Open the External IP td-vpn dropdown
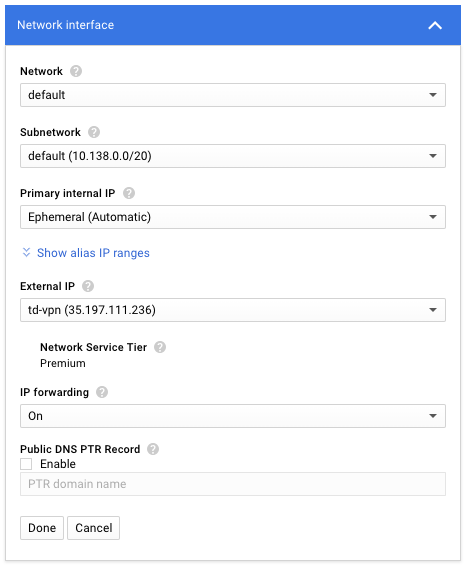The width and height of the screenshot is (467, 569). coord(233,310)
